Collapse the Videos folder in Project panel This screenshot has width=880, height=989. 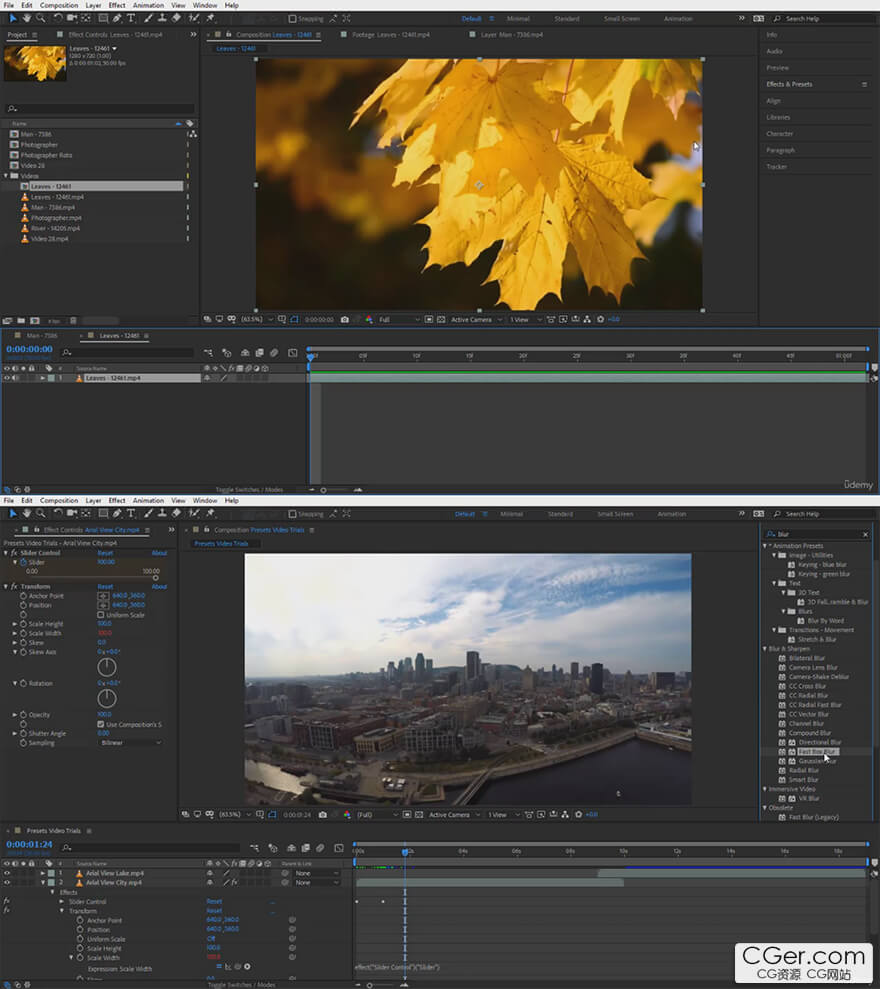[6, 176]
